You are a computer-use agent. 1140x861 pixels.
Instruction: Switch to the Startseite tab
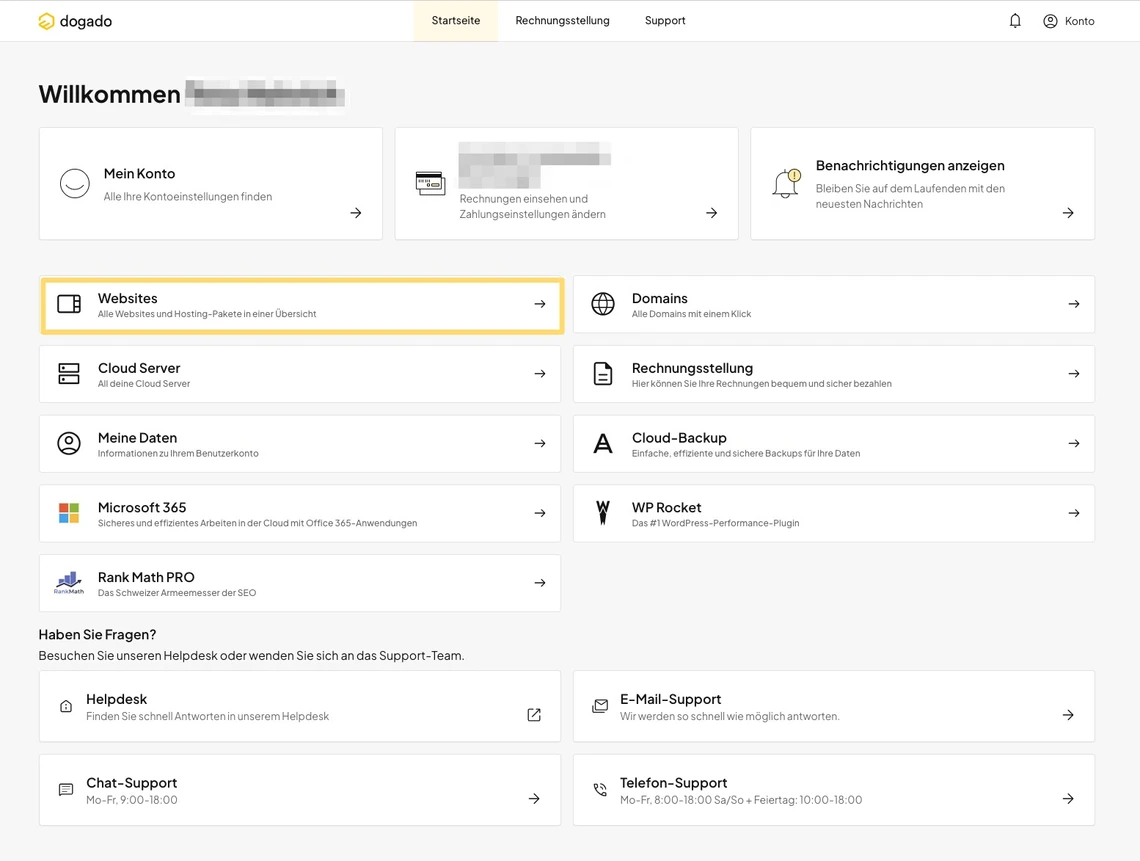tap(455, 19)
